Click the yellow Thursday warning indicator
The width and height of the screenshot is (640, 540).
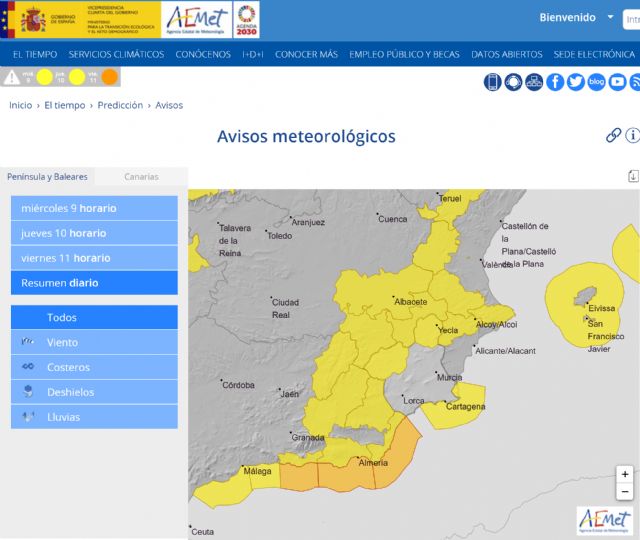(77, 77)
